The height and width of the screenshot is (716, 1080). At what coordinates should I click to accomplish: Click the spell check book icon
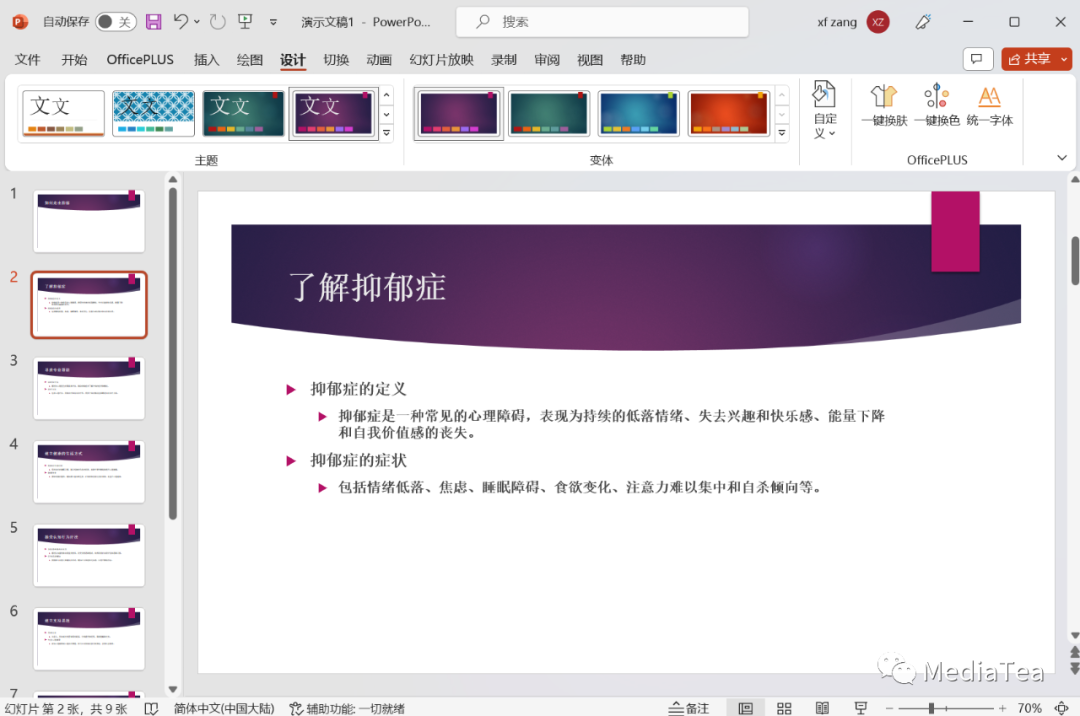pos(152,708)
